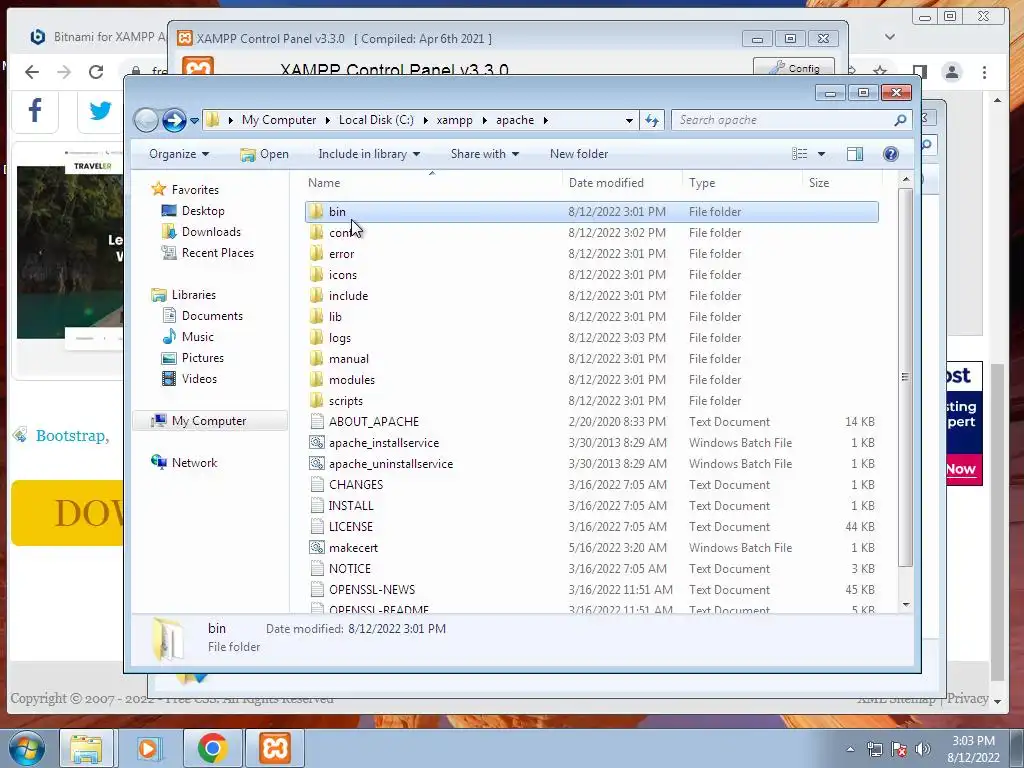Click the Explorer forward arrow button
Viewport: 1024px width, 768px height.
[x=174, y=120]
